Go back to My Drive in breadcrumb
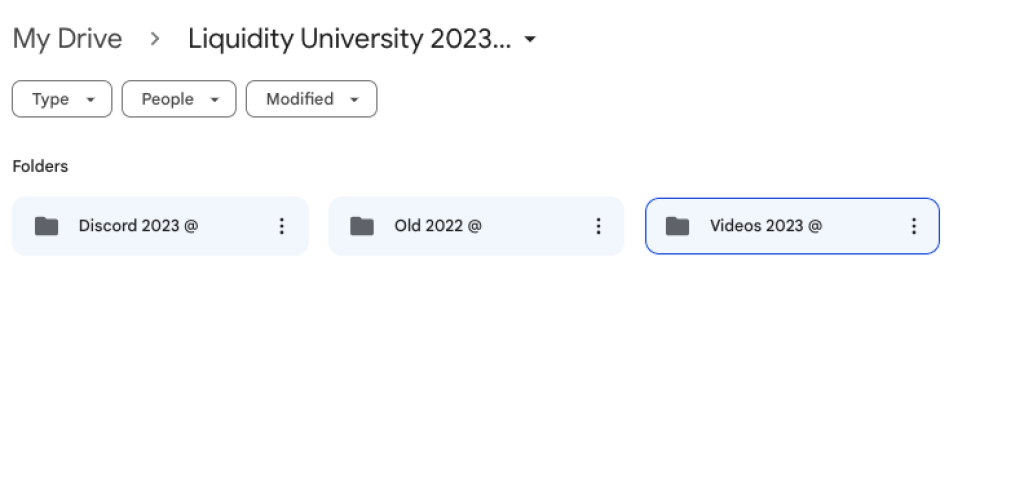1024x478 pixels. click(67, 39)
